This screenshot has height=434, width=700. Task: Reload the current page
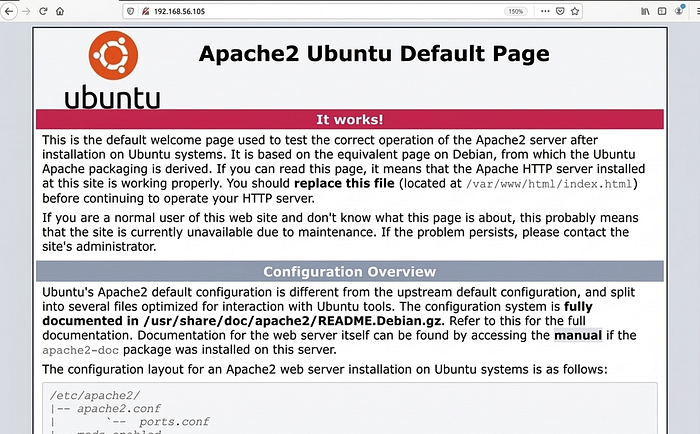click(43, 11)
